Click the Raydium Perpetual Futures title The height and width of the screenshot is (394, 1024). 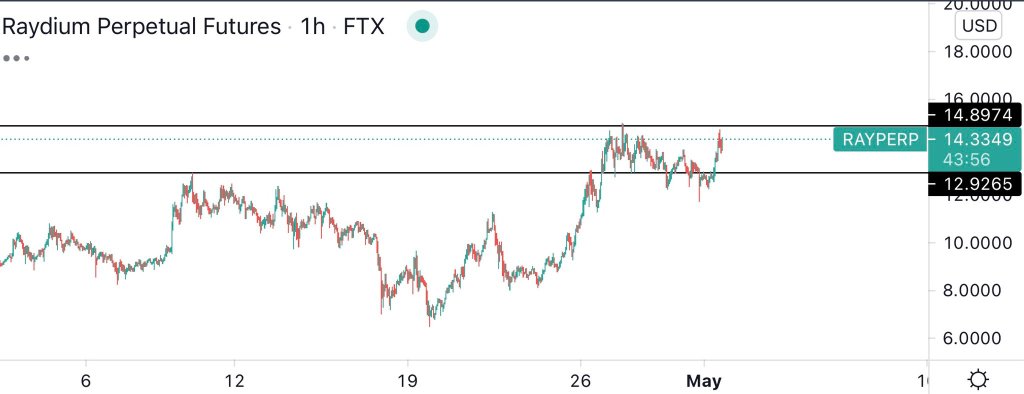coord(142,27)
